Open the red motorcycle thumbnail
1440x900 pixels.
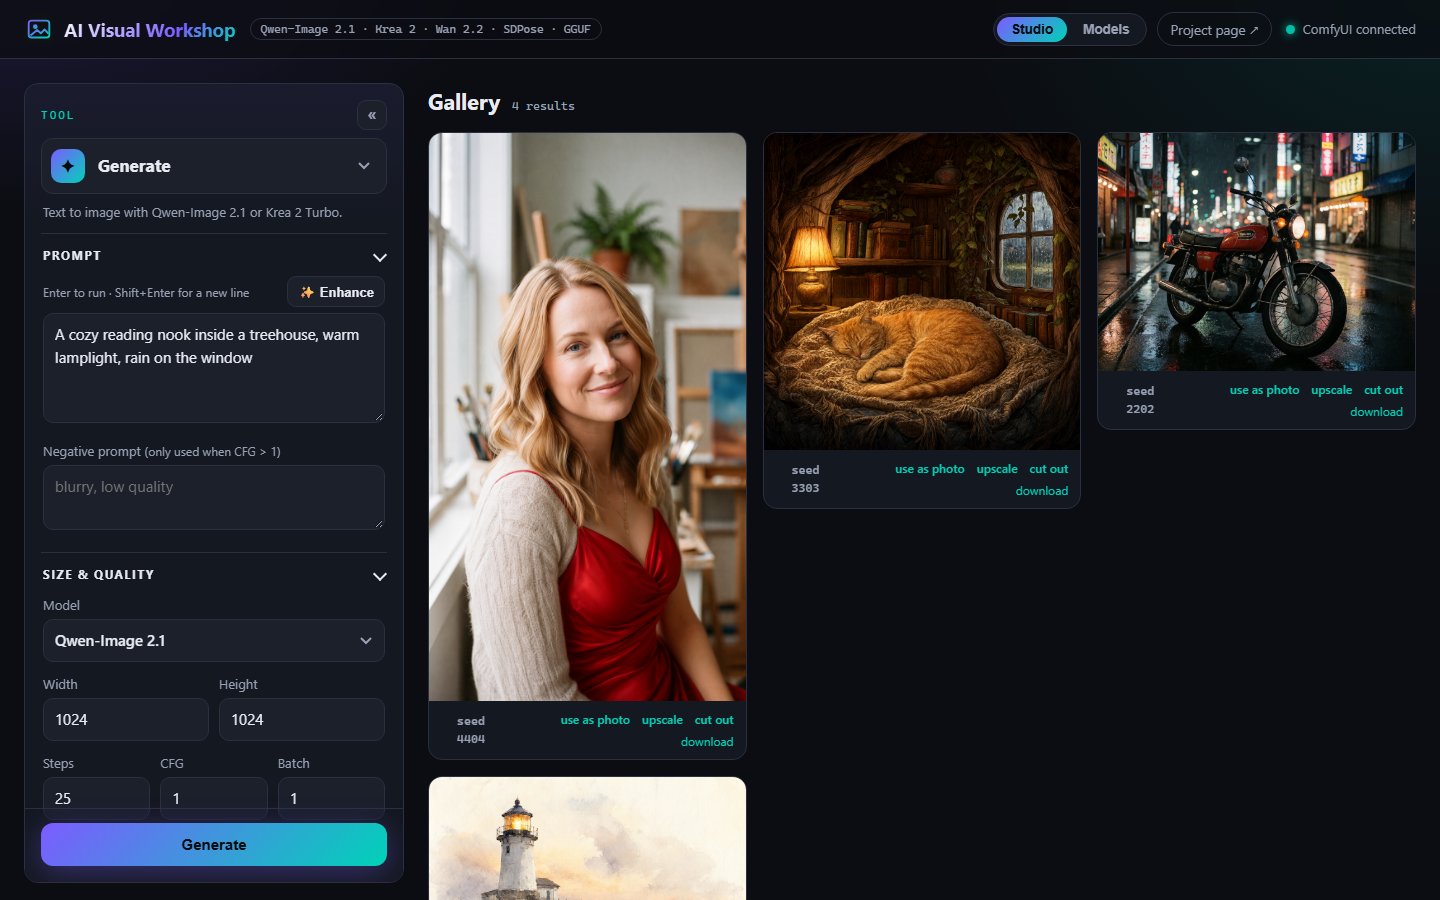point(1256,252)
